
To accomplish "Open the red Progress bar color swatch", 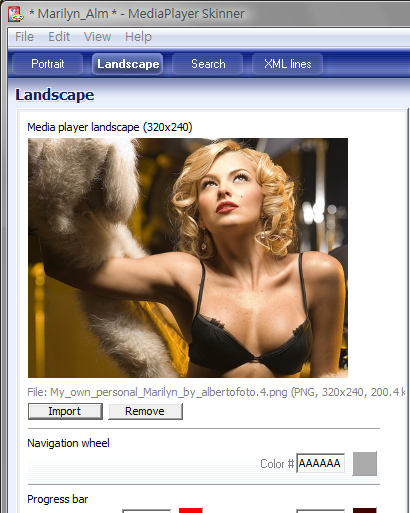I will [x=191, y=510].
